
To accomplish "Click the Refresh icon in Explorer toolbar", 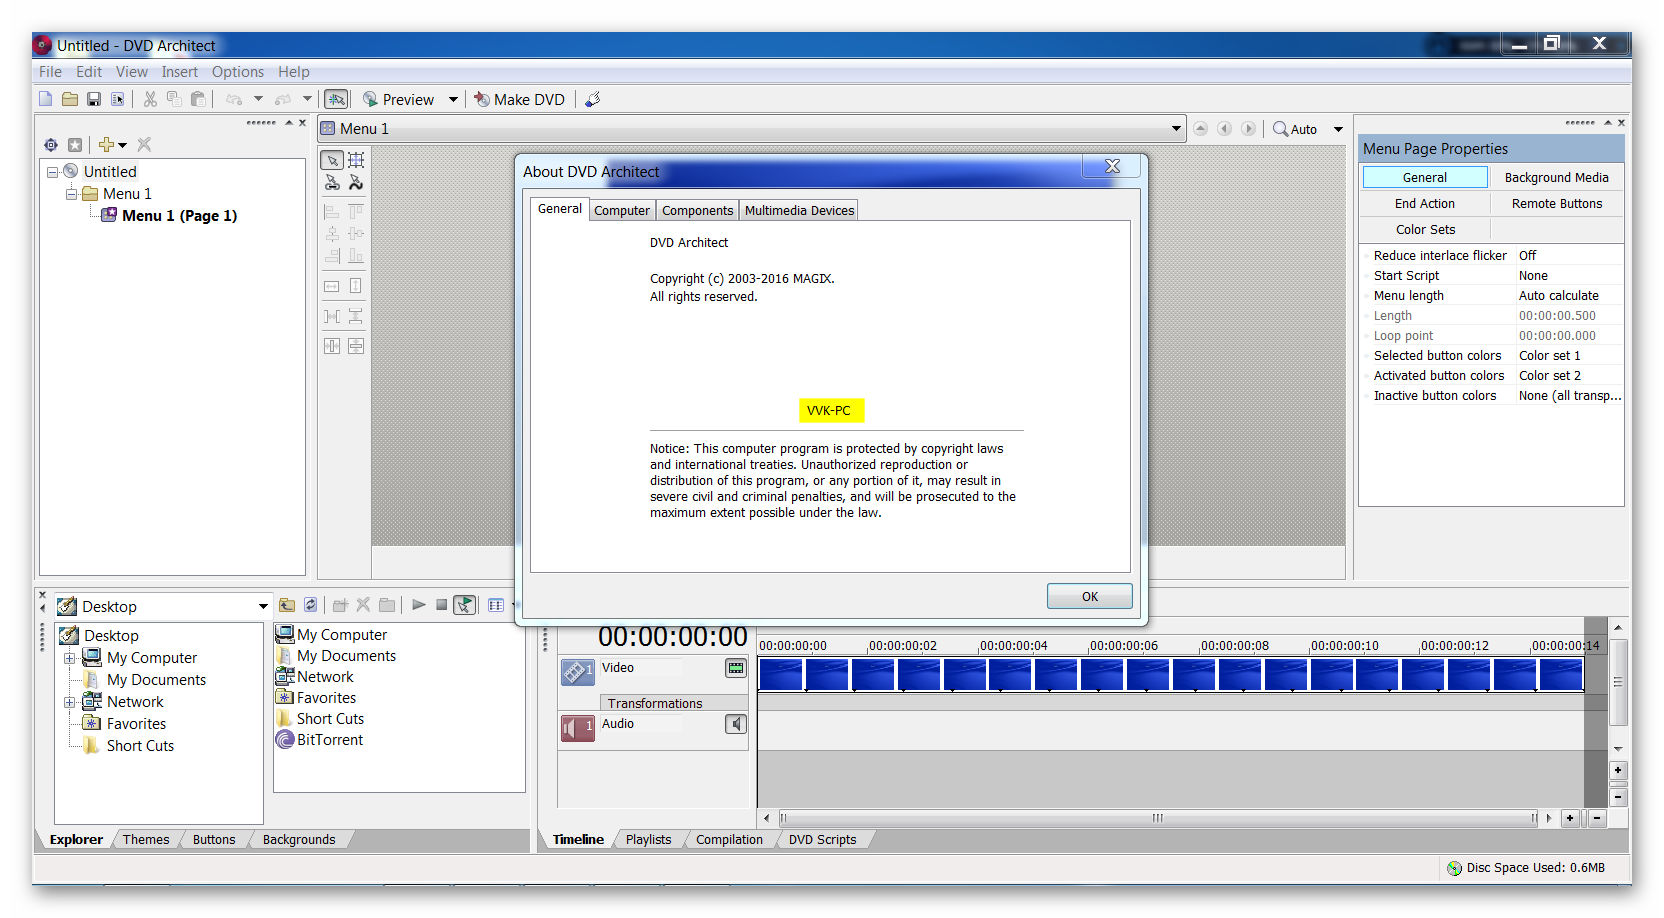I will 311,605.
